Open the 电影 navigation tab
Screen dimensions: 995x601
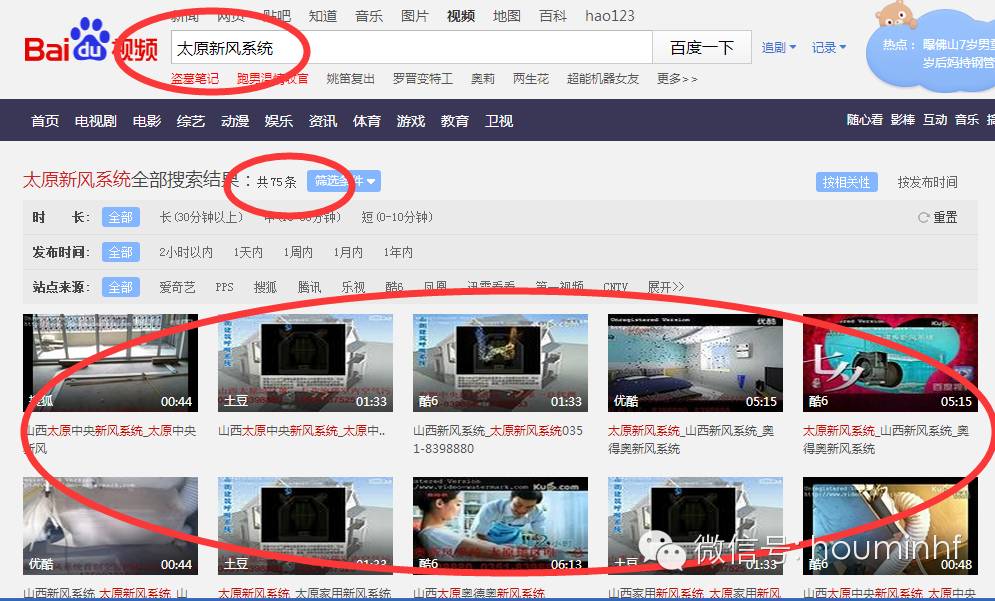tap(147, 121)
